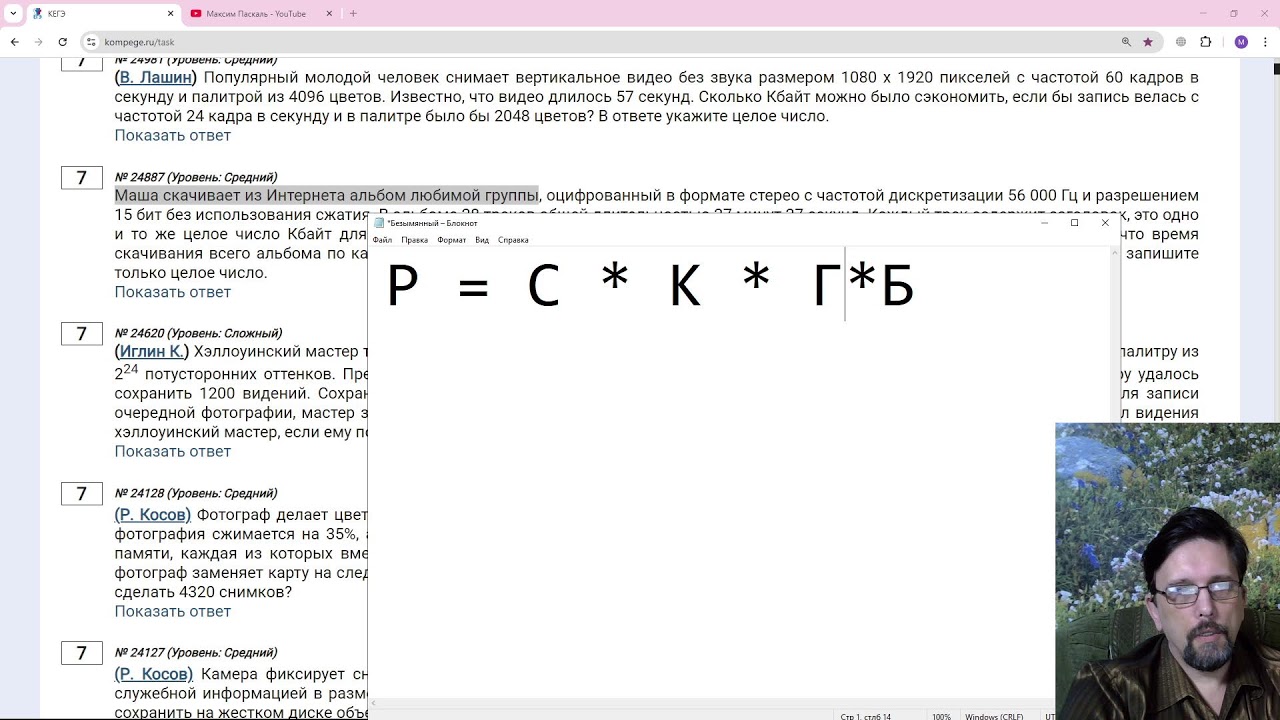
Task: Show answer for task № 24128
Action: [x=172, y=612]
